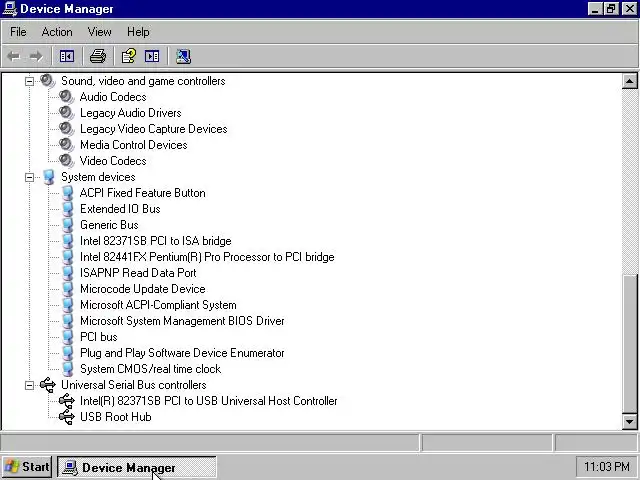Click the Microcode Update Device icon
This screenshot has height=480, width=640.
point(68,289)
